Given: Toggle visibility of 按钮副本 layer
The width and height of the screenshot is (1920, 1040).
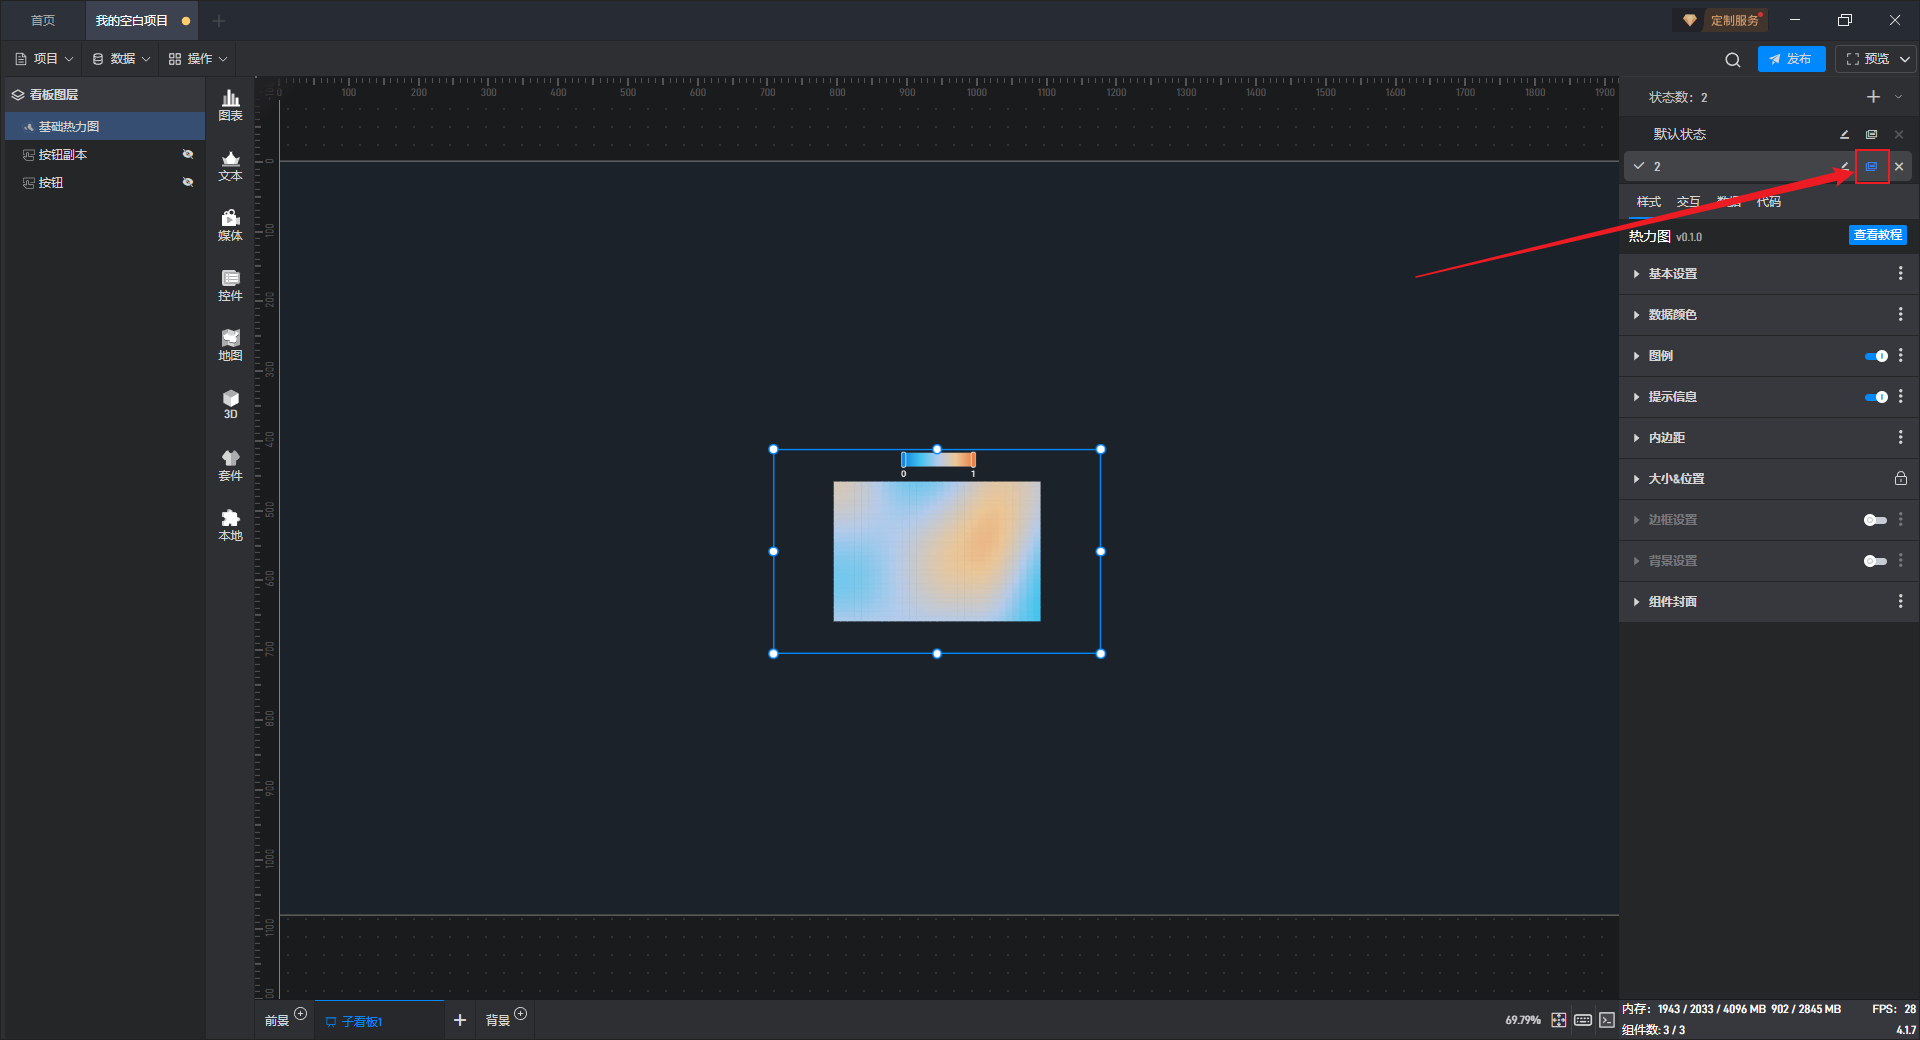Looking at the screenshot, I should point(187,155).
